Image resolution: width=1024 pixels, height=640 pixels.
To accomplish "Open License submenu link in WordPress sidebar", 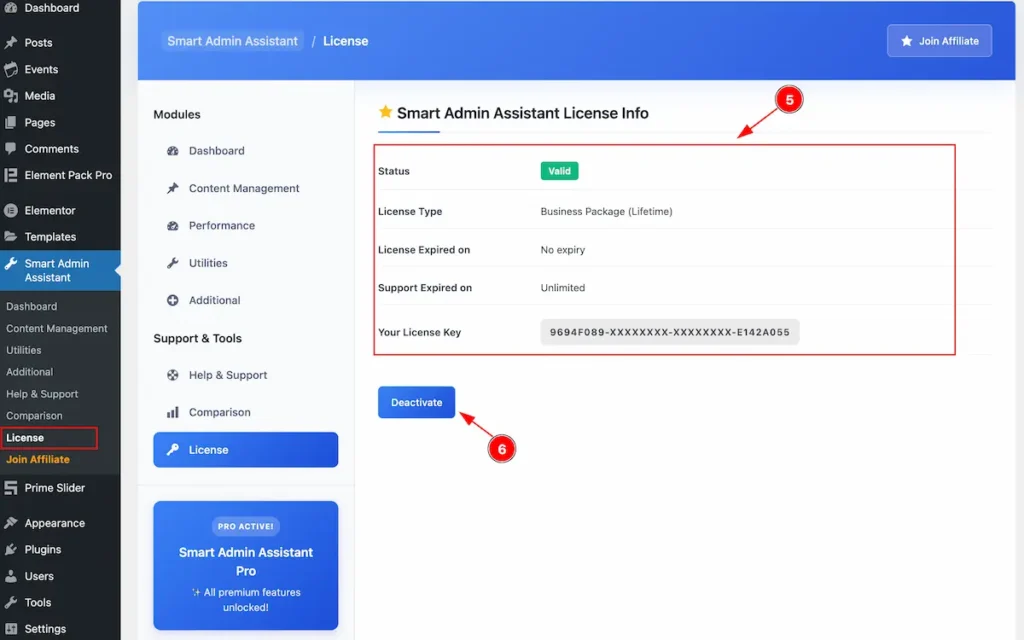I will 25,438.
